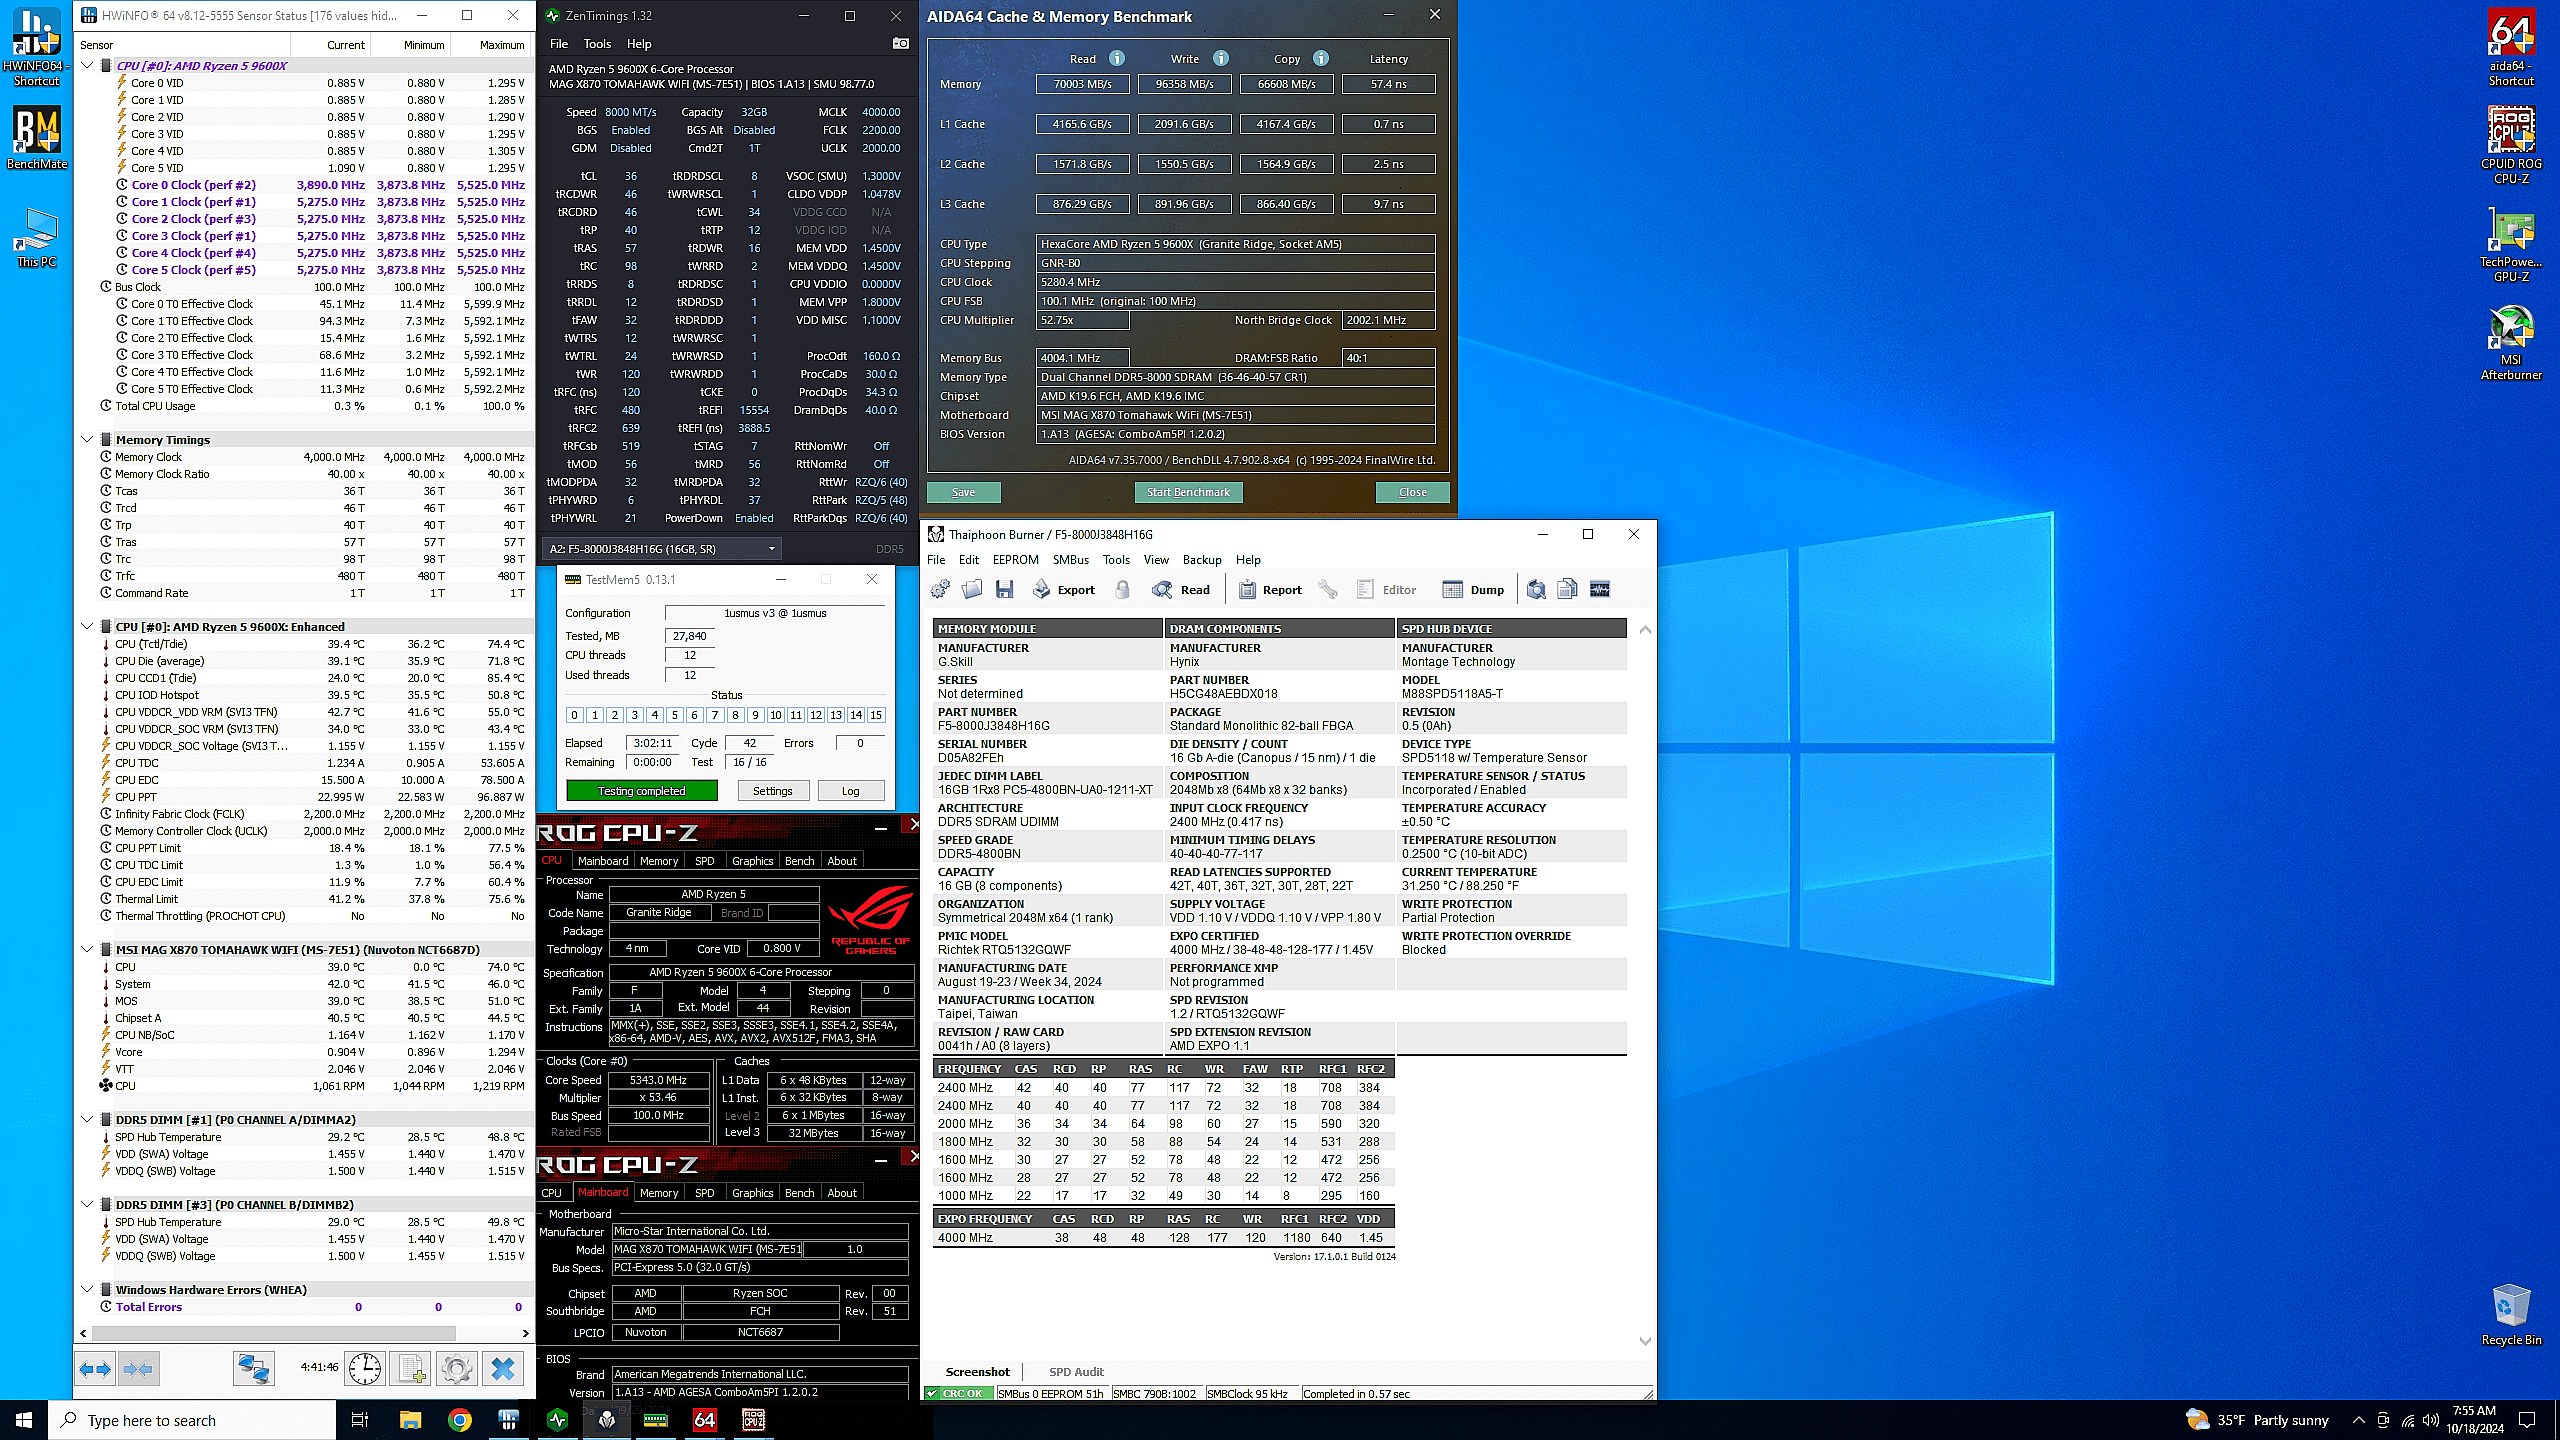Click the Read button in Thaiphoon Burner
This screenshot has height=1440, width=2560.
(1181, 590)
